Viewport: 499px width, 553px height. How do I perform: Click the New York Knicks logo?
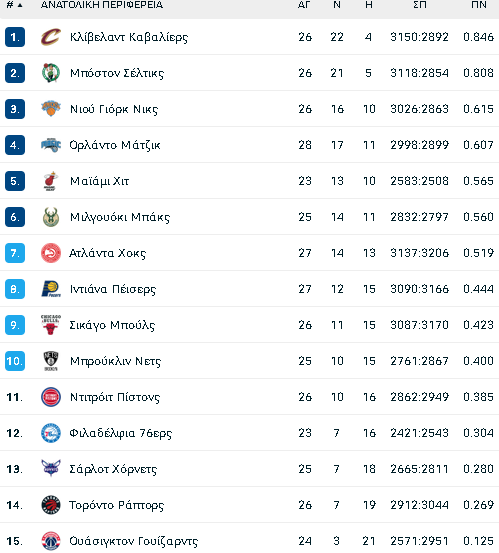pos(51,109)
